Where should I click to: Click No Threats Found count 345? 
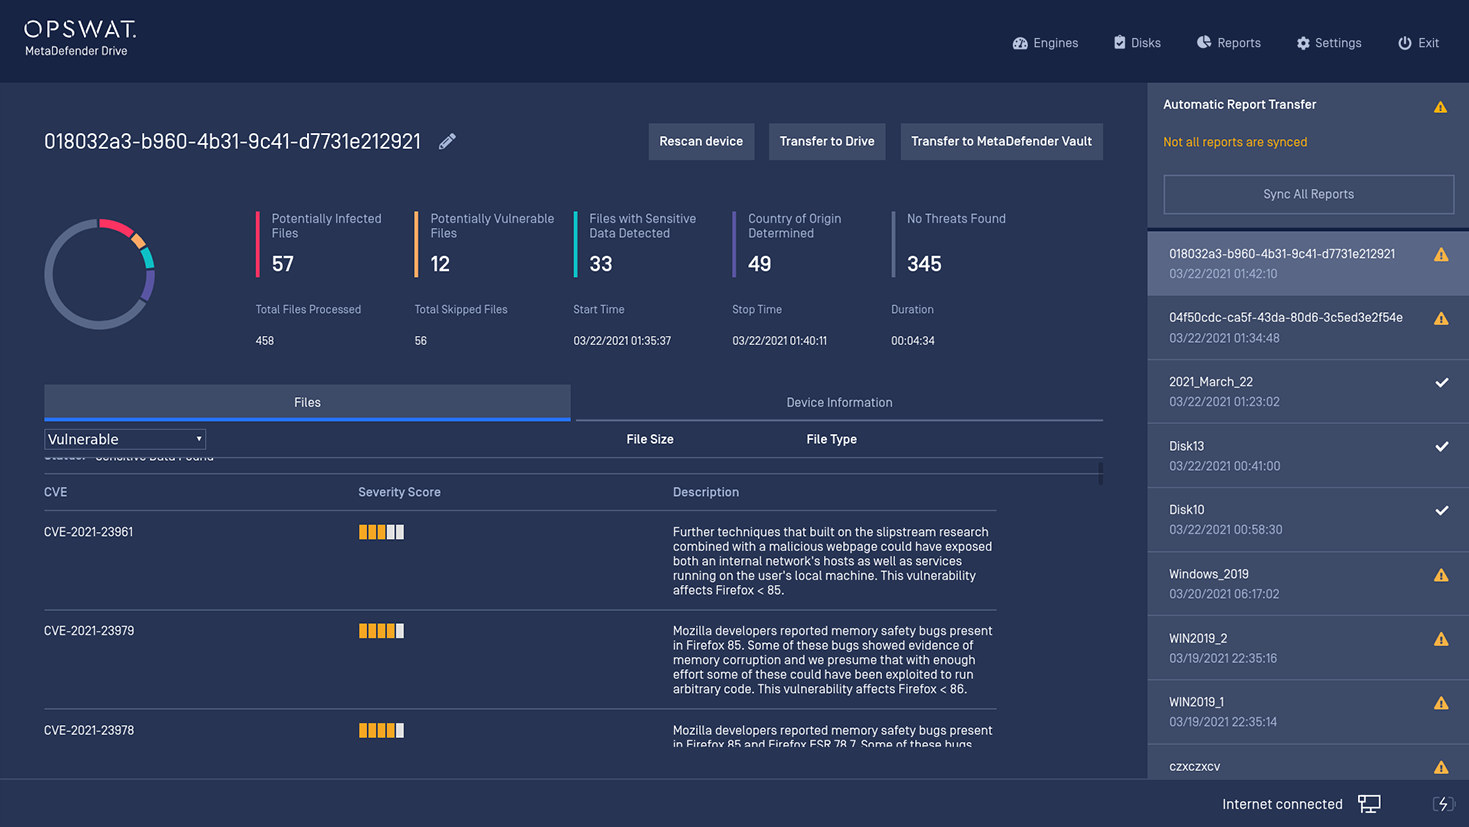tap(924, 264)
